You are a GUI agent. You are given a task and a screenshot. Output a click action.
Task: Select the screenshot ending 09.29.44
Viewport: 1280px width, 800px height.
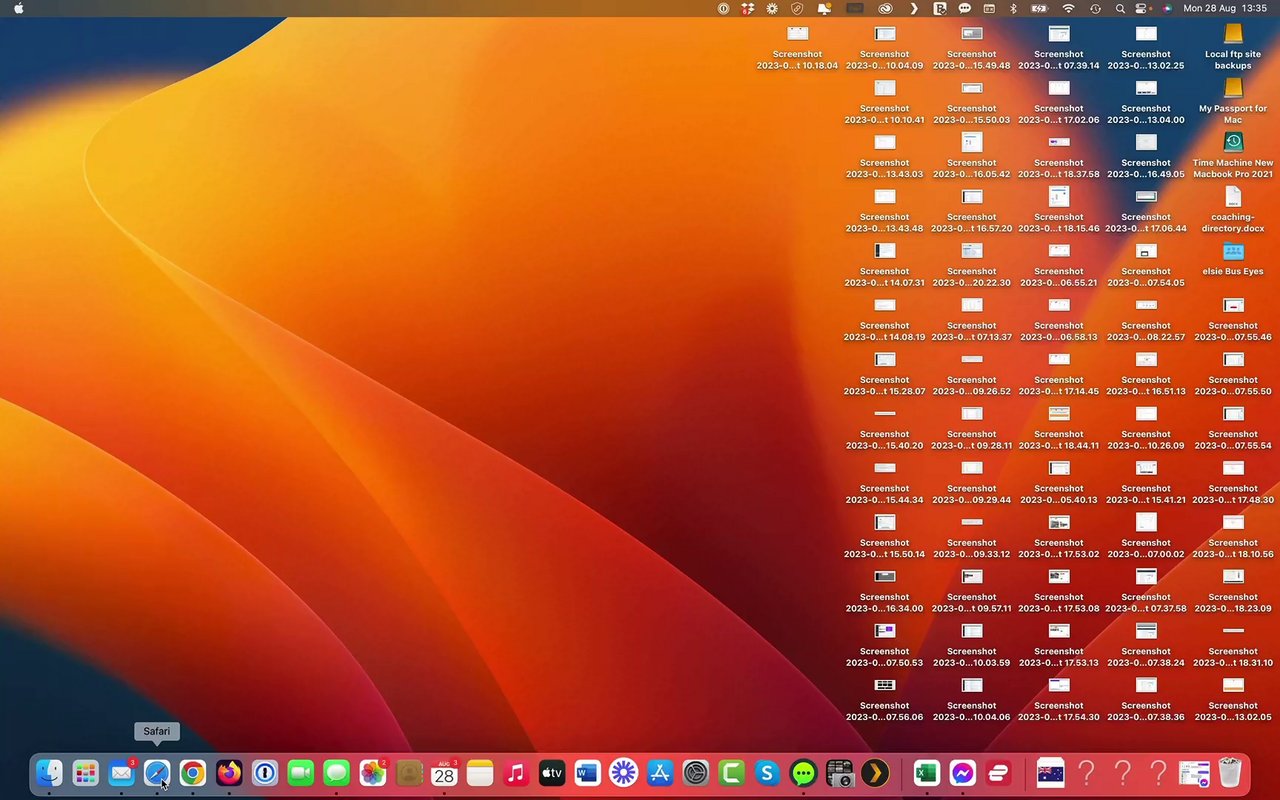pos(972,481)
